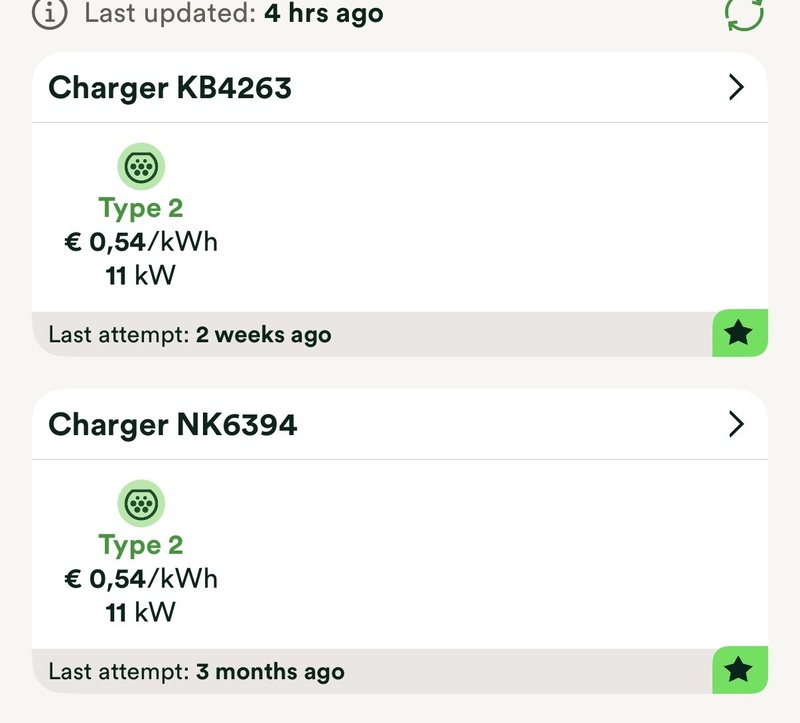This screenshot has width=800, height=723.
Task: Expand Charger NK6394 using its chevron
Action: coord(736,425)
